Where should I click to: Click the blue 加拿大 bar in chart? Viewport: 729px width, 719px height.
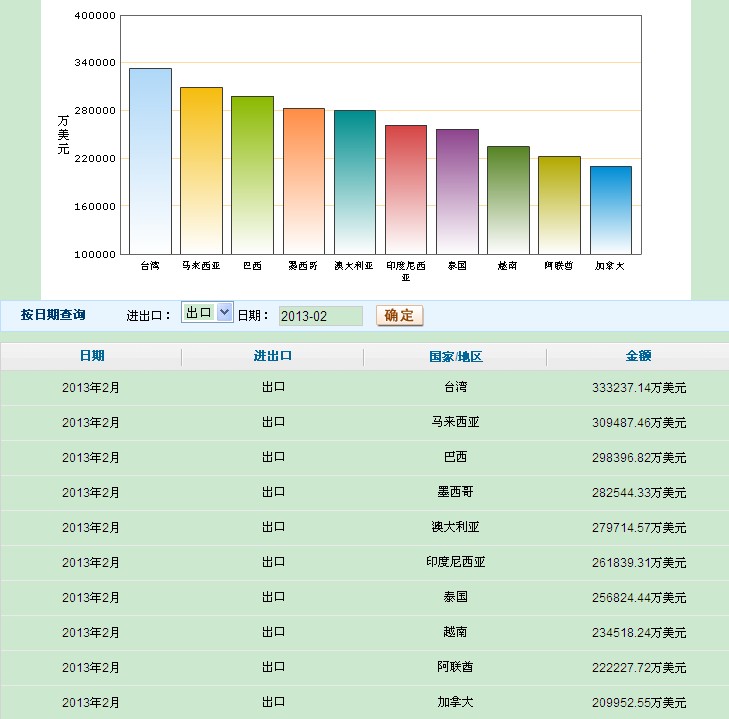point(610,210)
